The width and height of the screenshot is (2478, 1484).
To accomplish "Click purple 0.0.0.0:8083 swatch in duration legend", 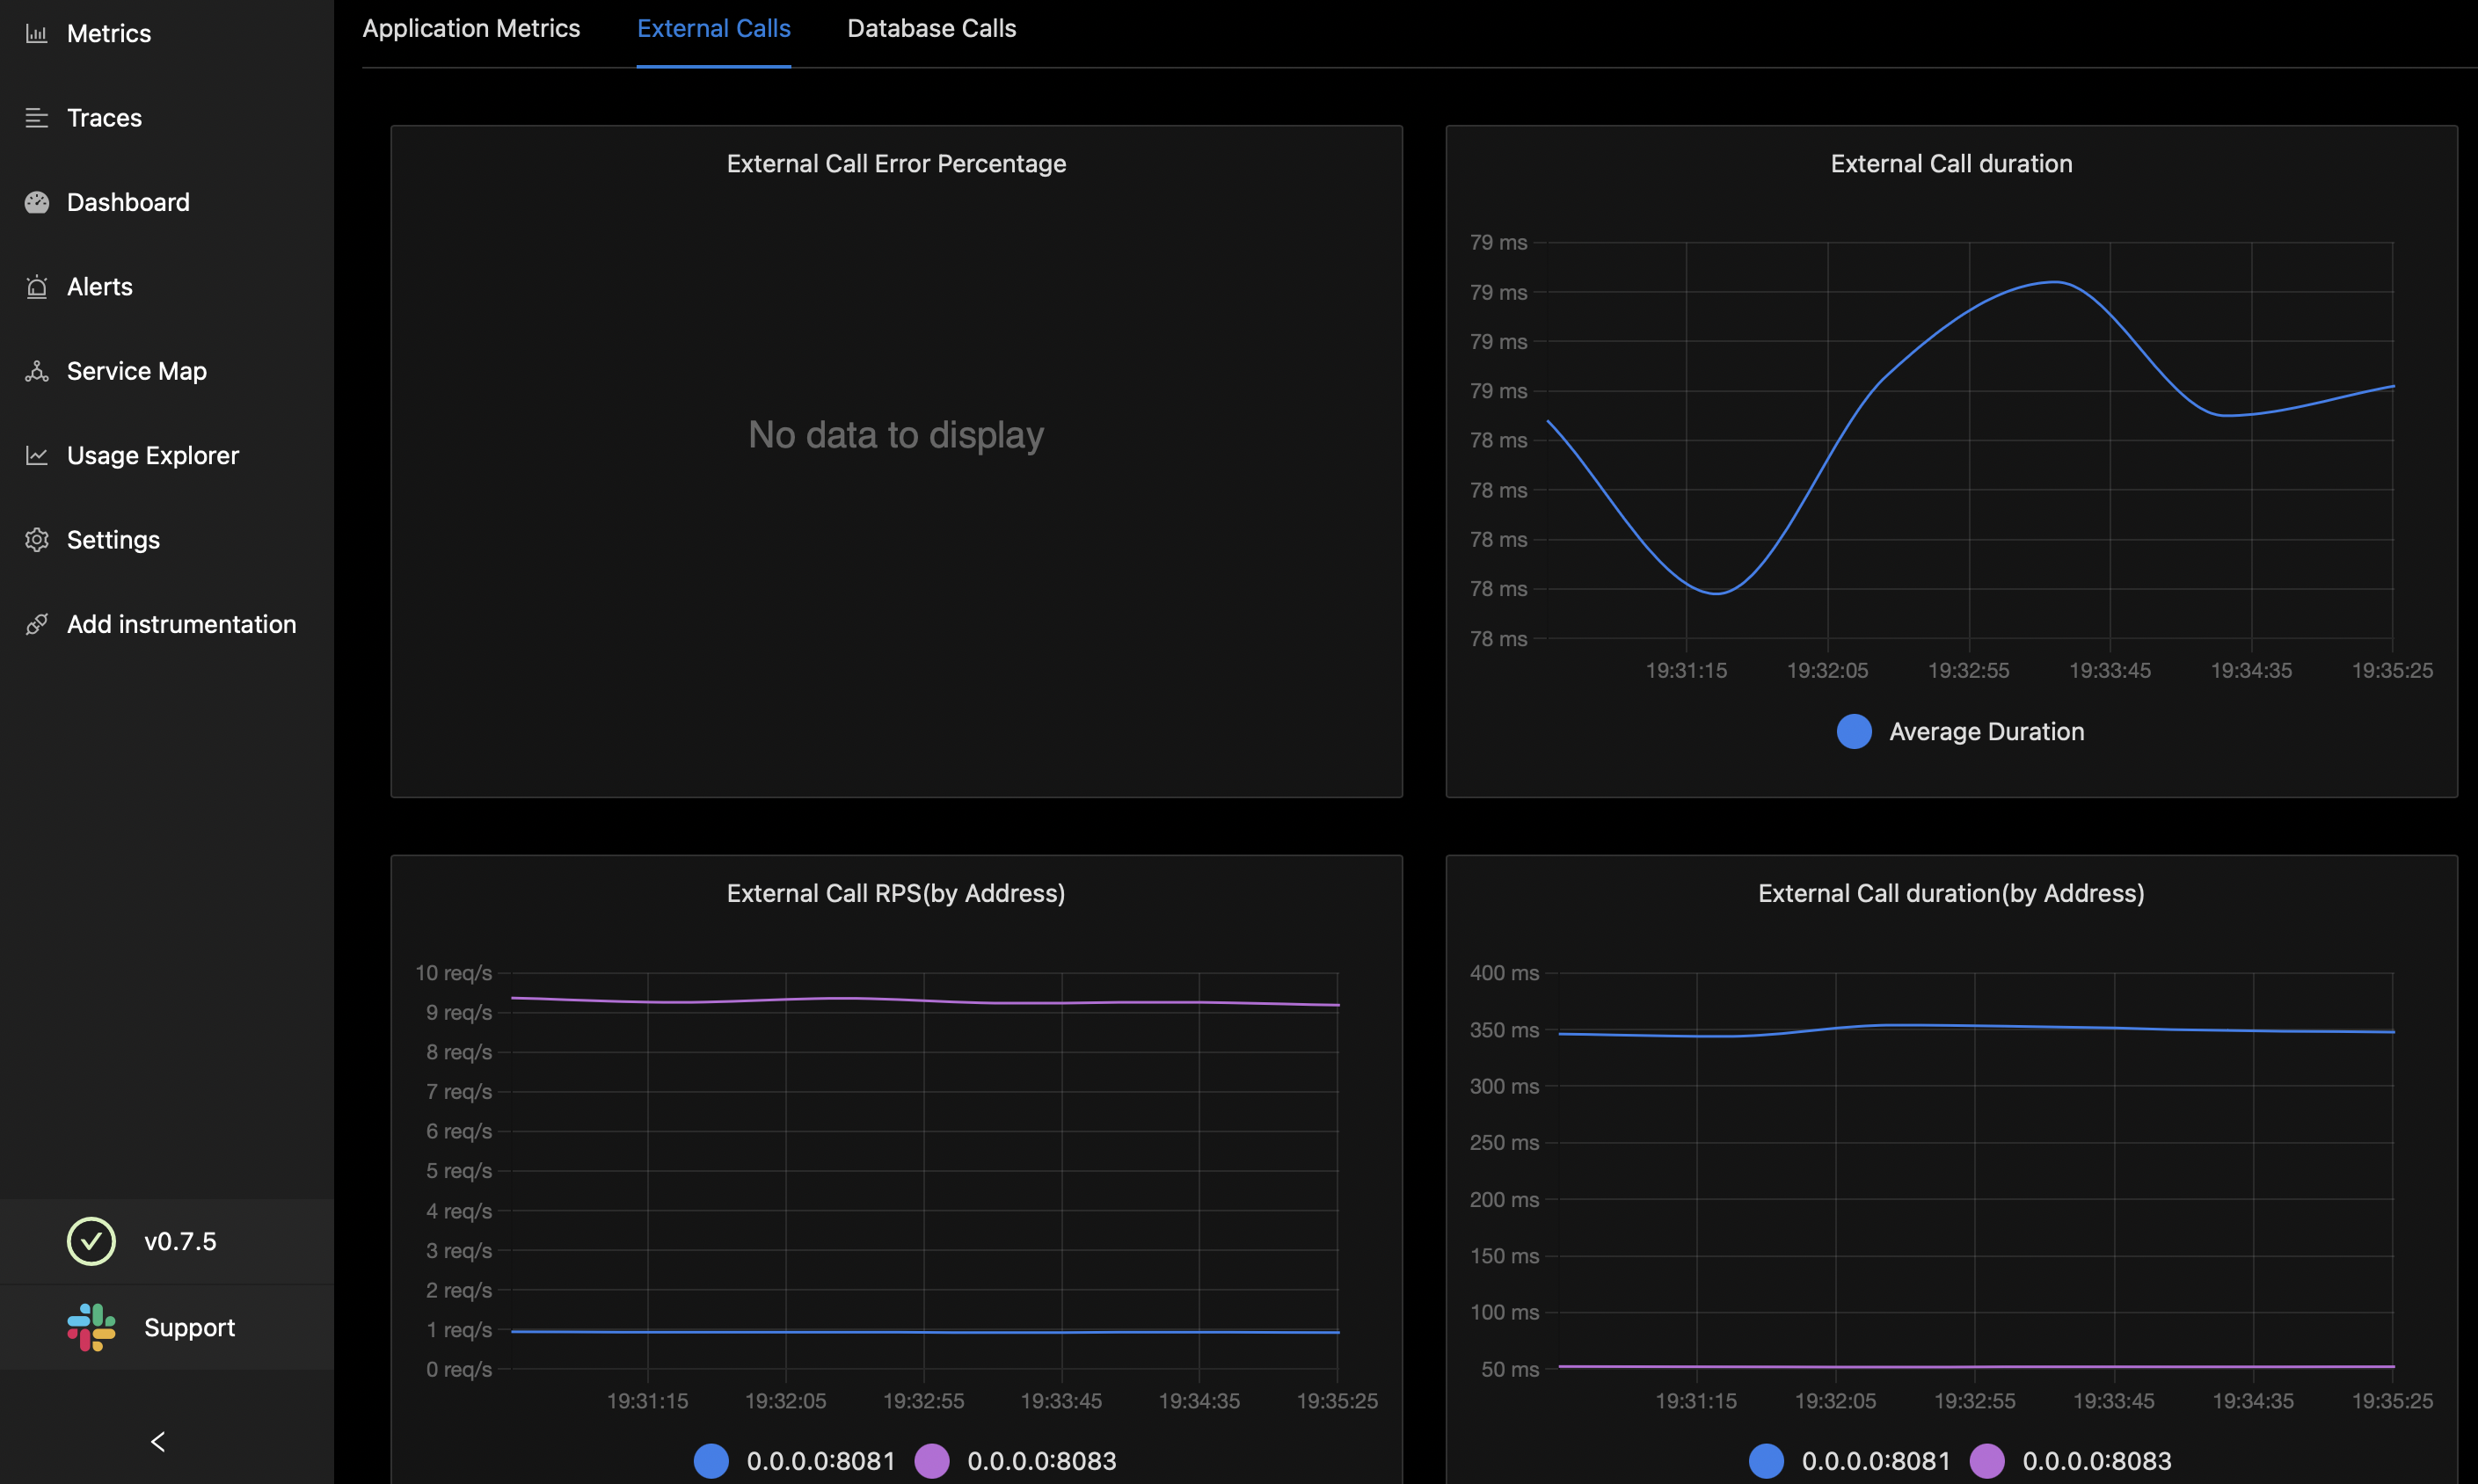I will 1987,1461.
